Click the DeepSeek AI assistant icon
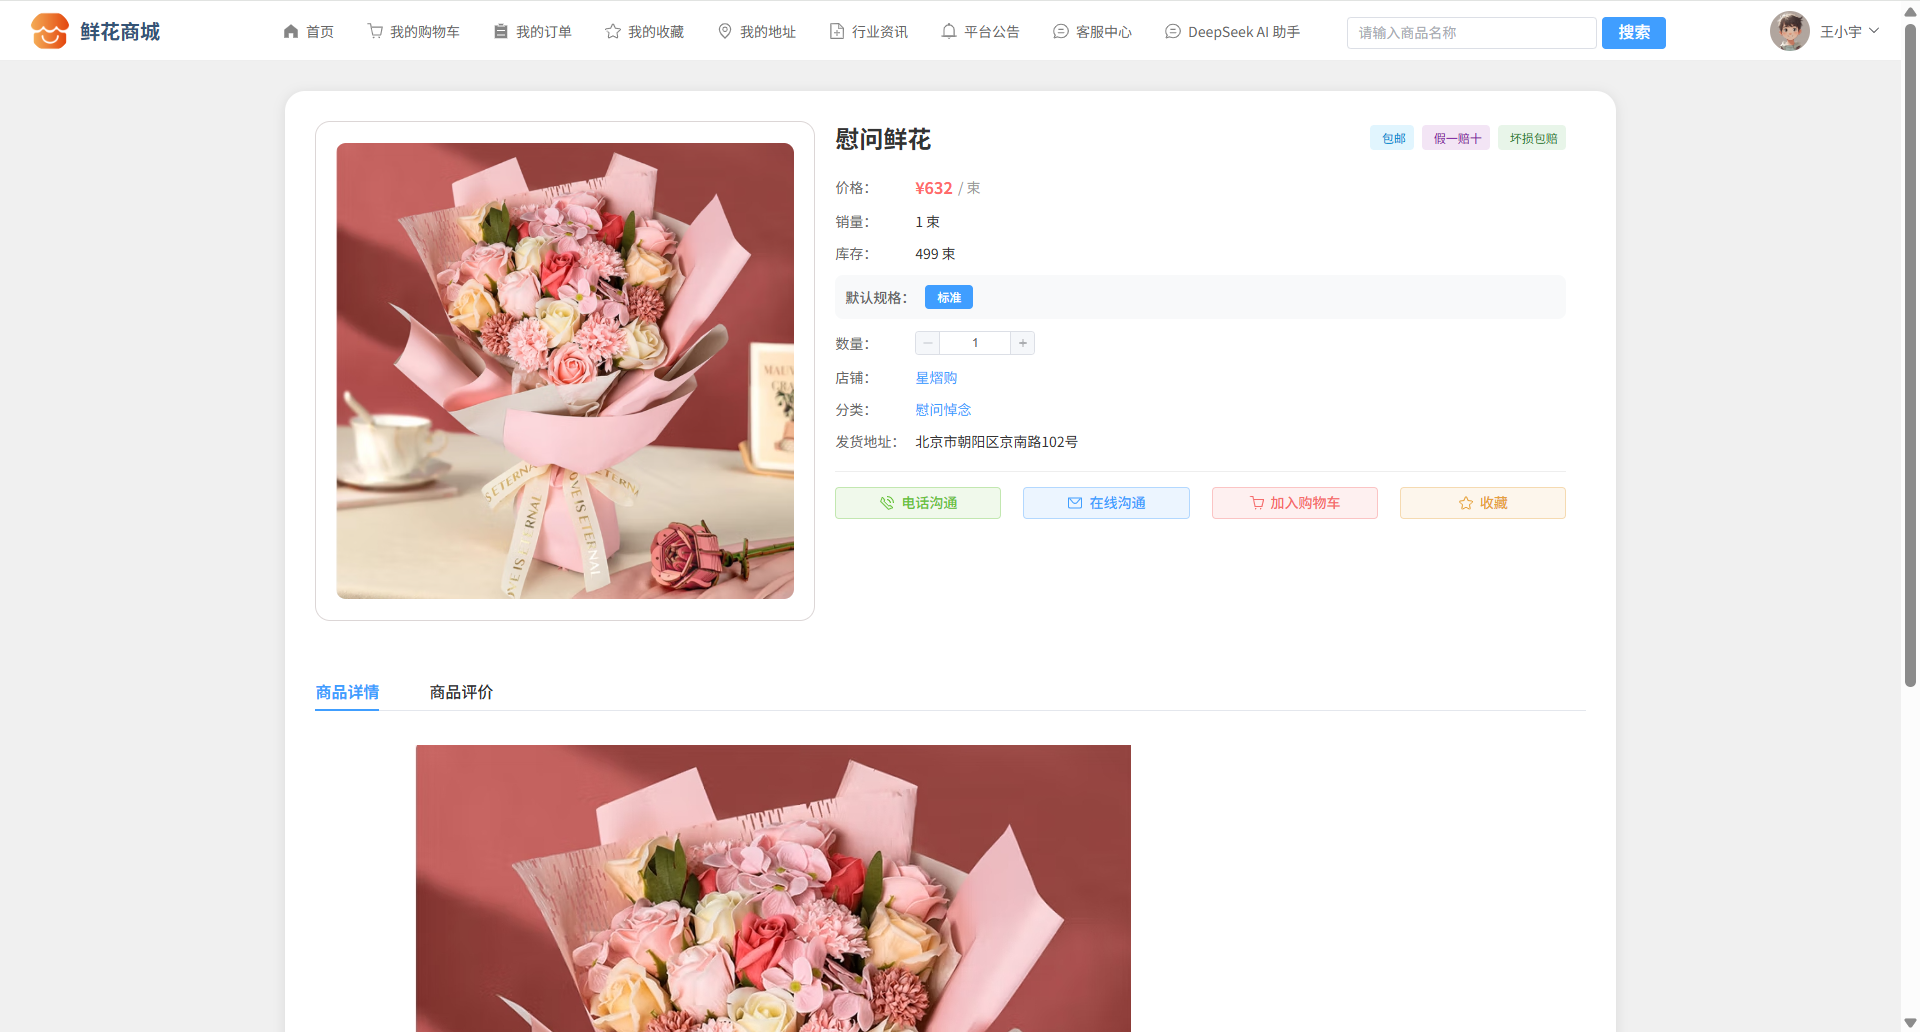 (1173, 32)
